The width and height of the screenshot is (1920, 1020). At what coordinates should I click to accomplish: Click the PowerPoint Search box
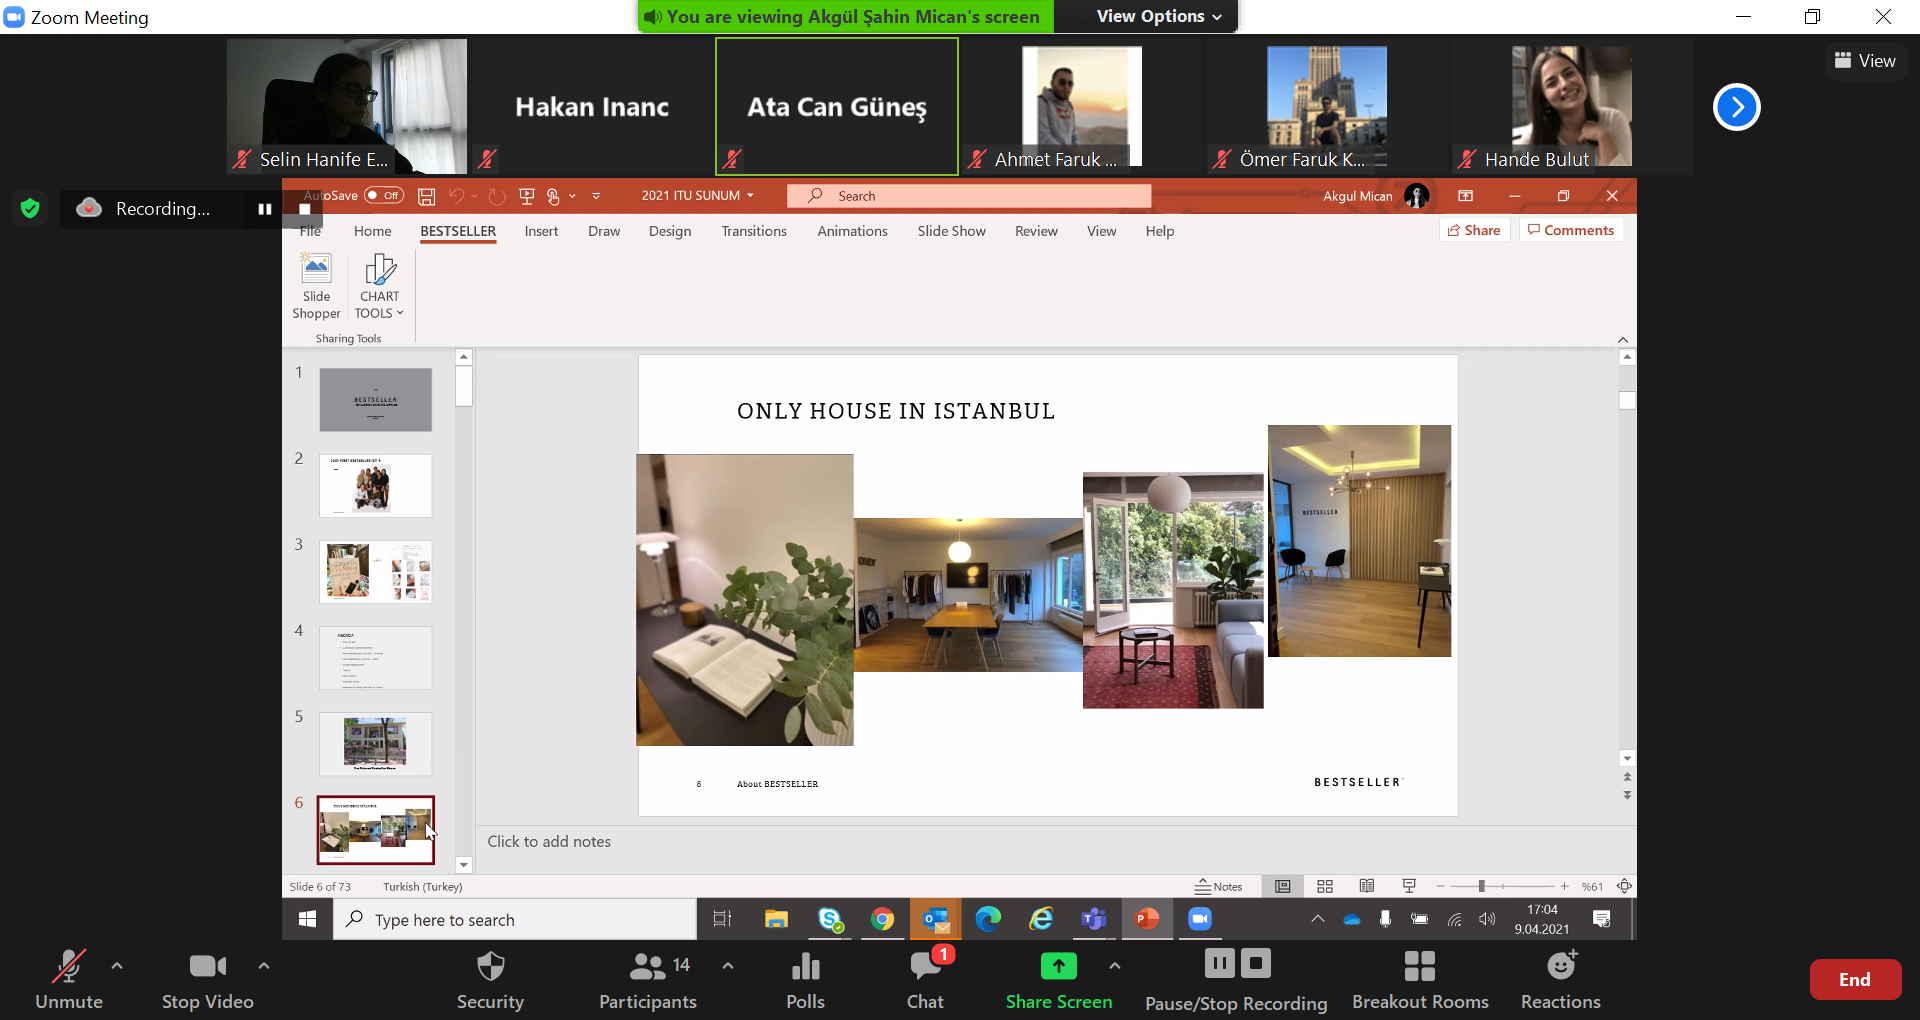[969, 196]
